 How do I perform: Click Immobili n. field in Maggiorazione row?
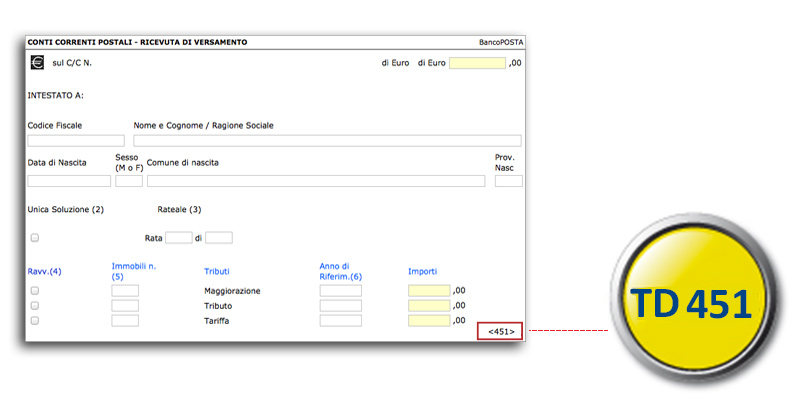point(125,291)
